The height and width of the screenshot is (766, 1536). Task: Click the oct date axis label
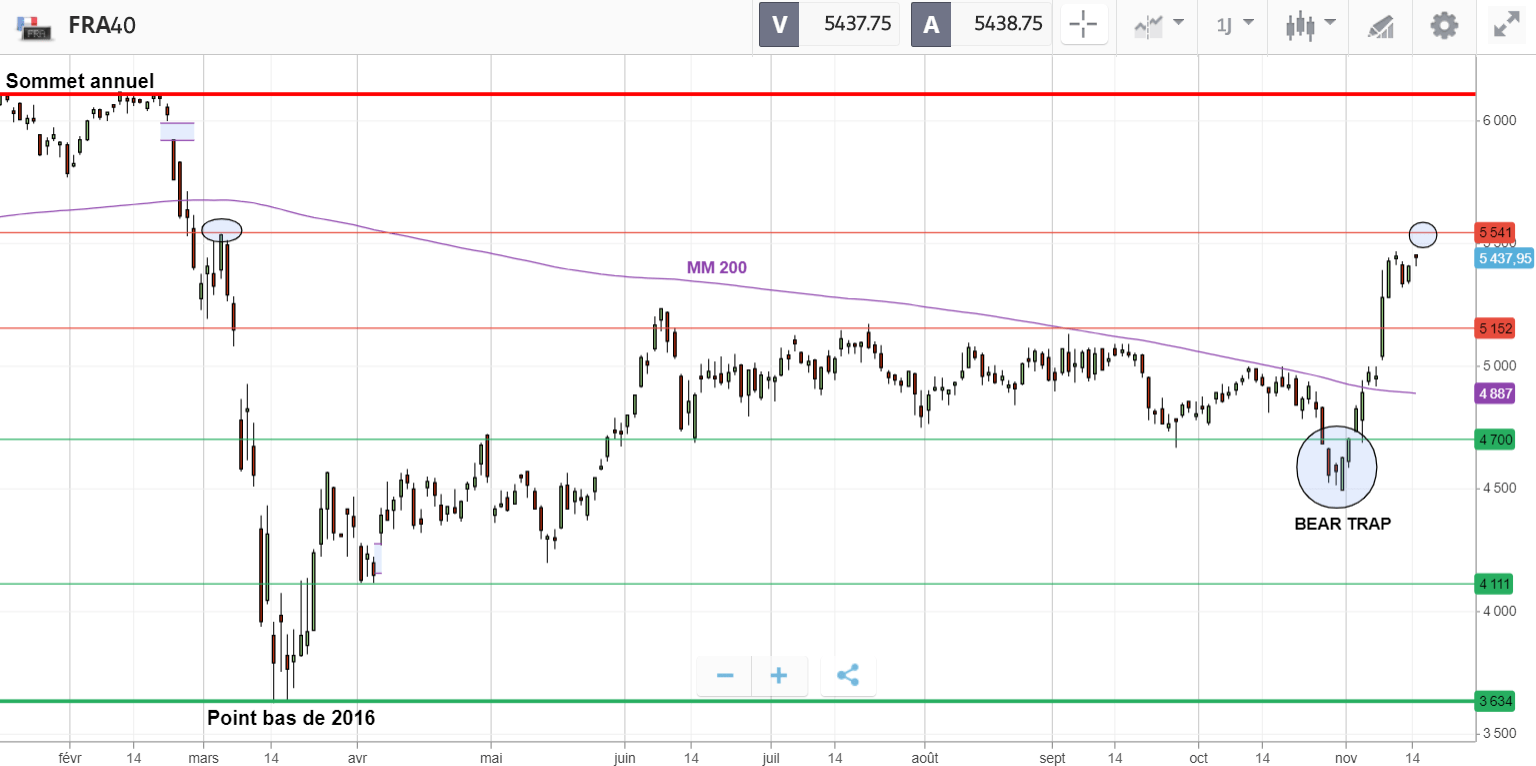1198,757
